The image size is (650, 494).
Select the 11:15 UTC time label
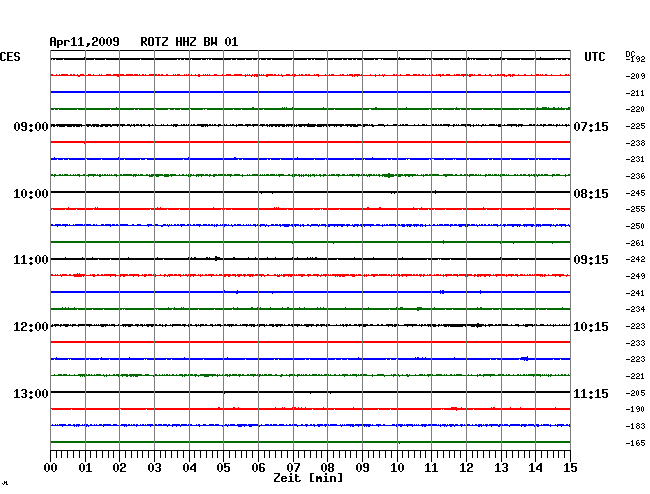point(591,393)
